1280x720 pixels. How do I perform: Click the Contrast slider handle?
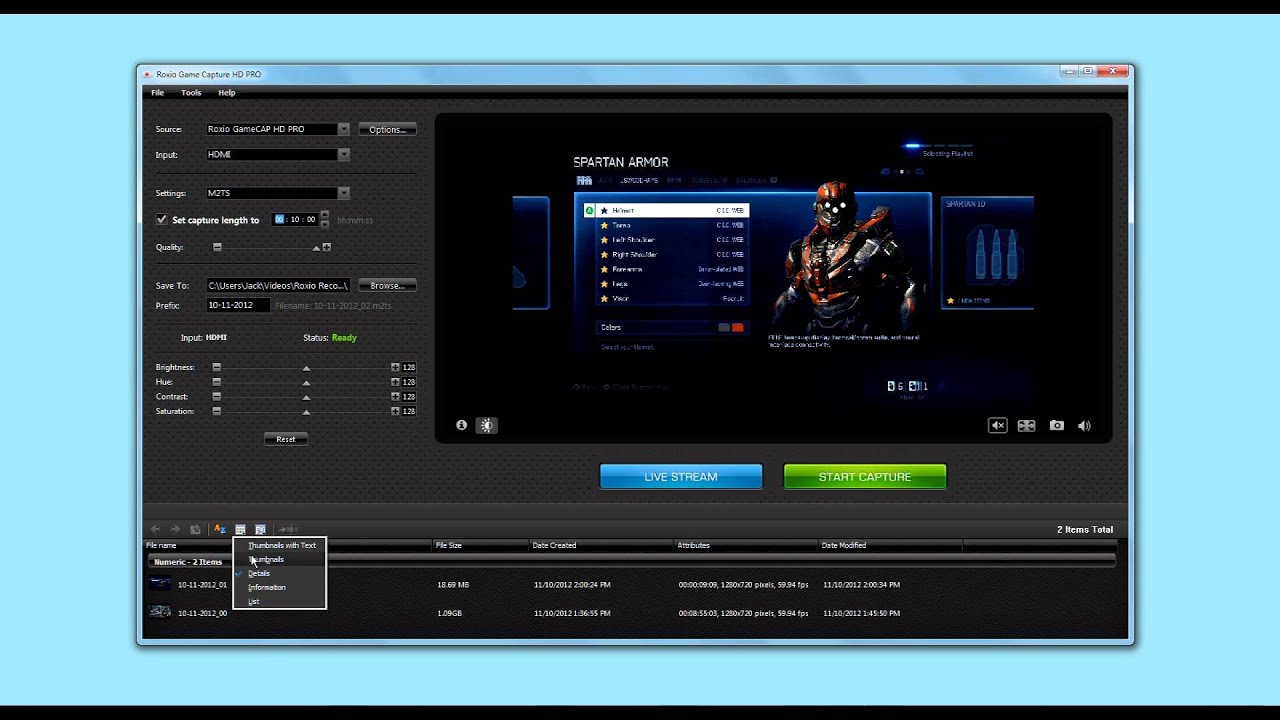(x=306, y=397)
